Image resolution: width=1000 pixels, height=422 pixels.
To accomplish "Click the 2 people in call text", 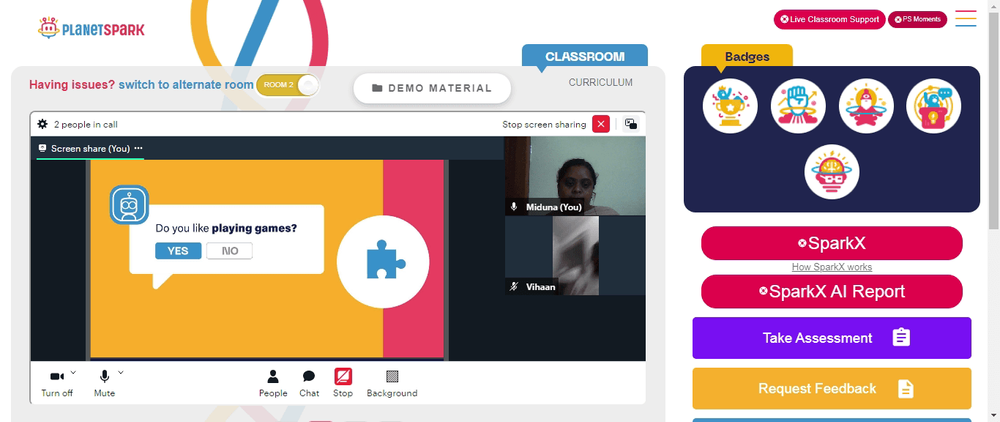I will (85, 124).
